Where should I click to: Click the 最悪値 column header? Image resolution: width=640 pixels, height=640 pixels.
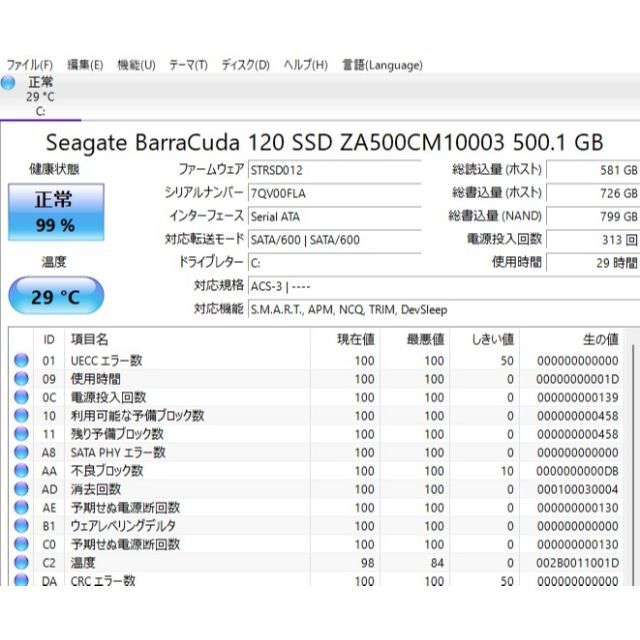point(415,339)
